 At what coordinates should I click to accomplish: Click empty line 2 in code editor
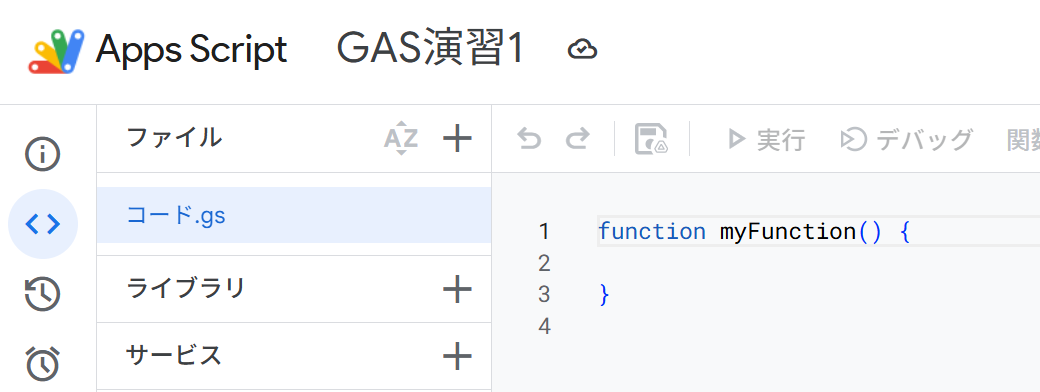[818, 263]
